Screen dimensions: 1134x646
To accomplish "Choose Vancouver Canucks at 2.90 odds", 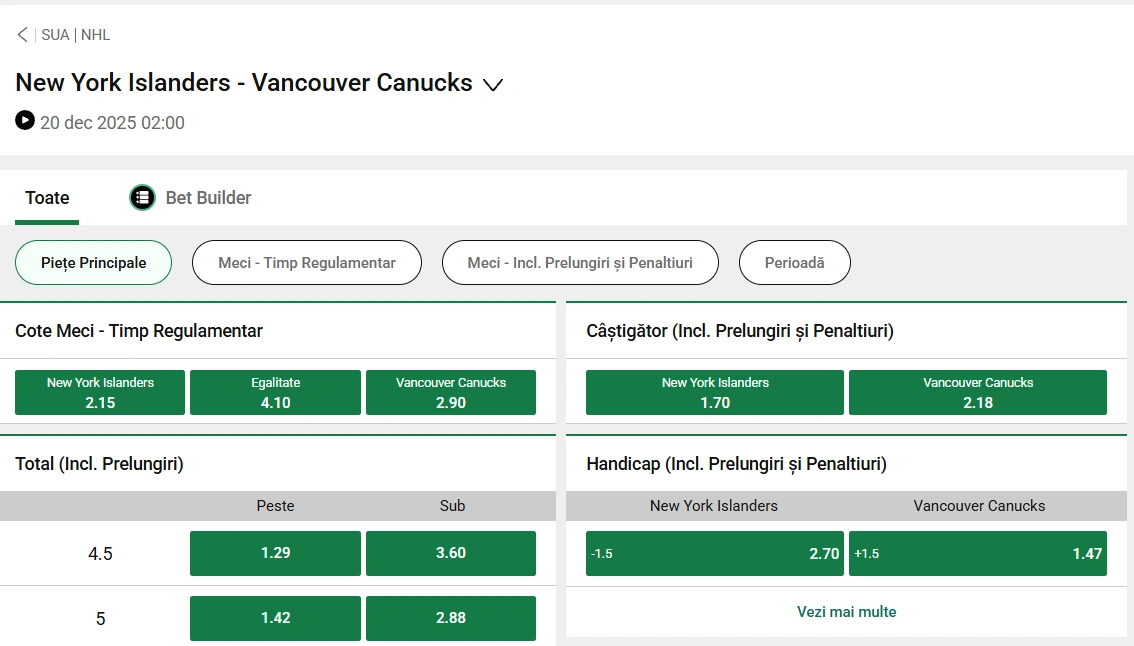I will [x=451, y=392].
